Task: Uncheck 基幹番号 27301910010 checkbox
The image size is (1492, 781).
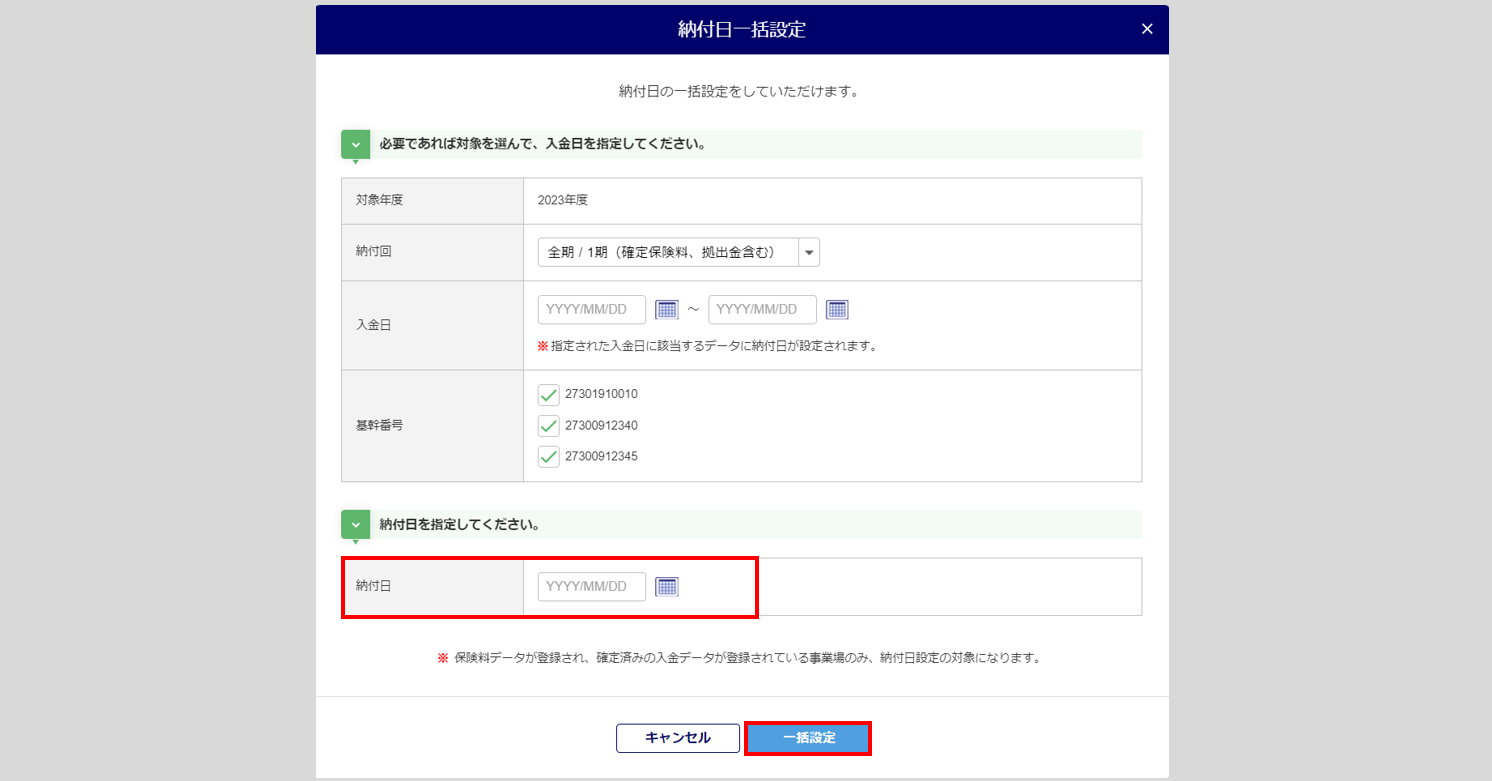Action: 548,394
